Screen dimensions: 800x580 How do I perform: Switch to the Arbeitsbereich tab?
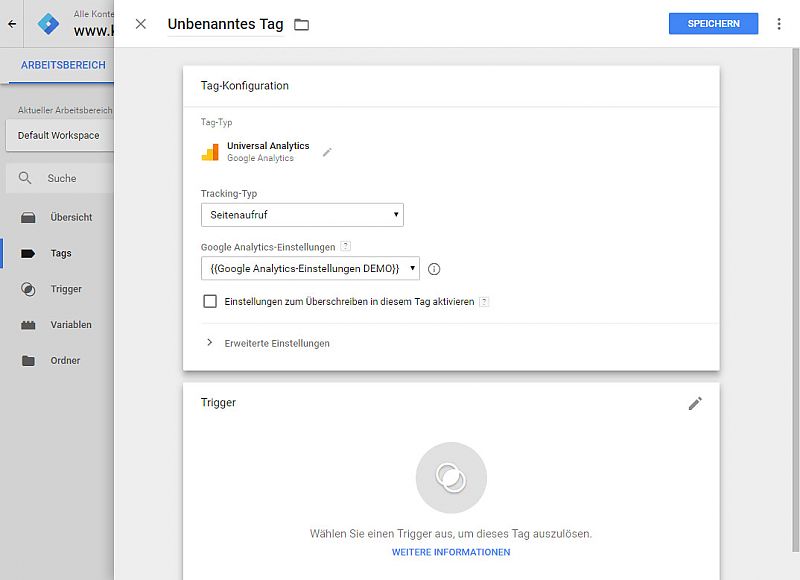(x=63, y=65)
